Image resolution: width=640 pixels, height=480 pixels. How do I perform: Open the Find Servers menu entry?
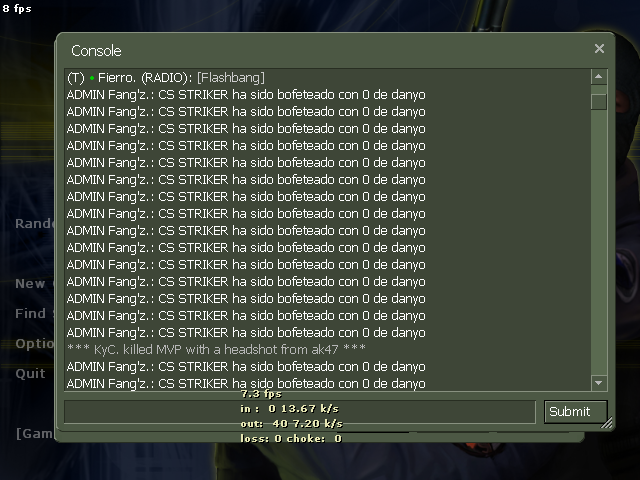point(34,313)
